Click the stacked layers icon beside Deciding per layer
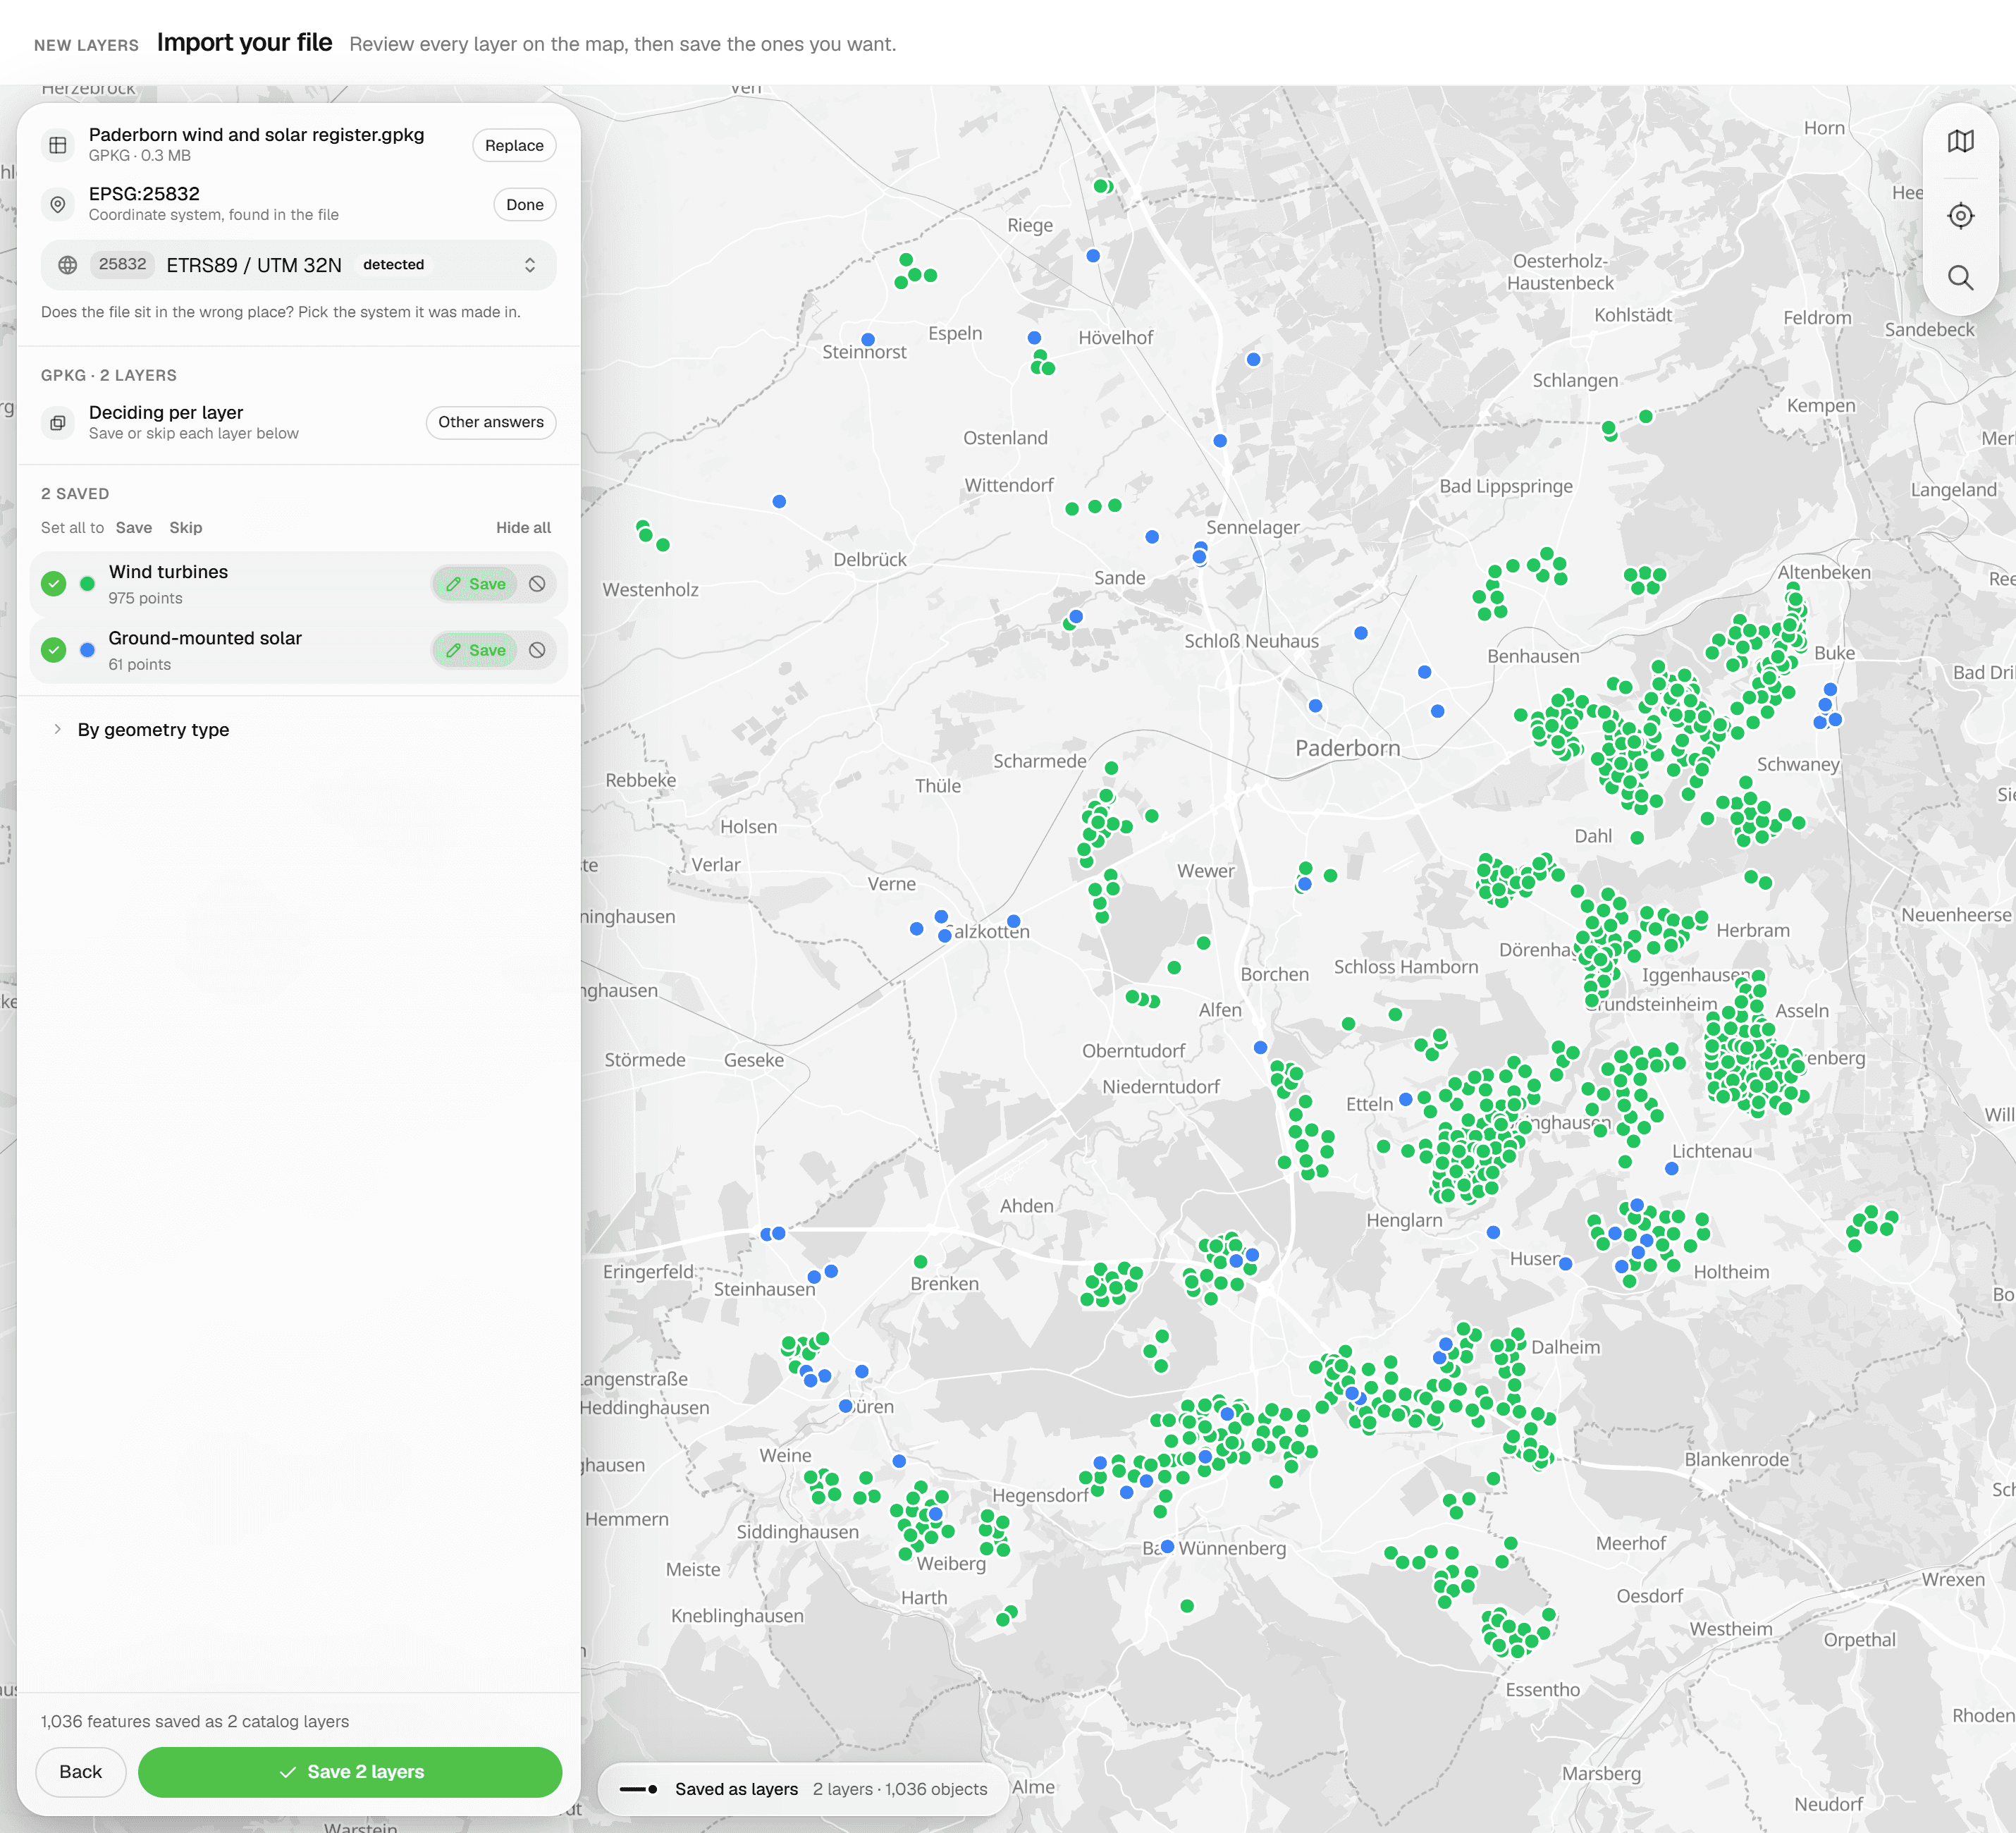The height and width of the screenshot is (1833, 2016). [58, 422]
